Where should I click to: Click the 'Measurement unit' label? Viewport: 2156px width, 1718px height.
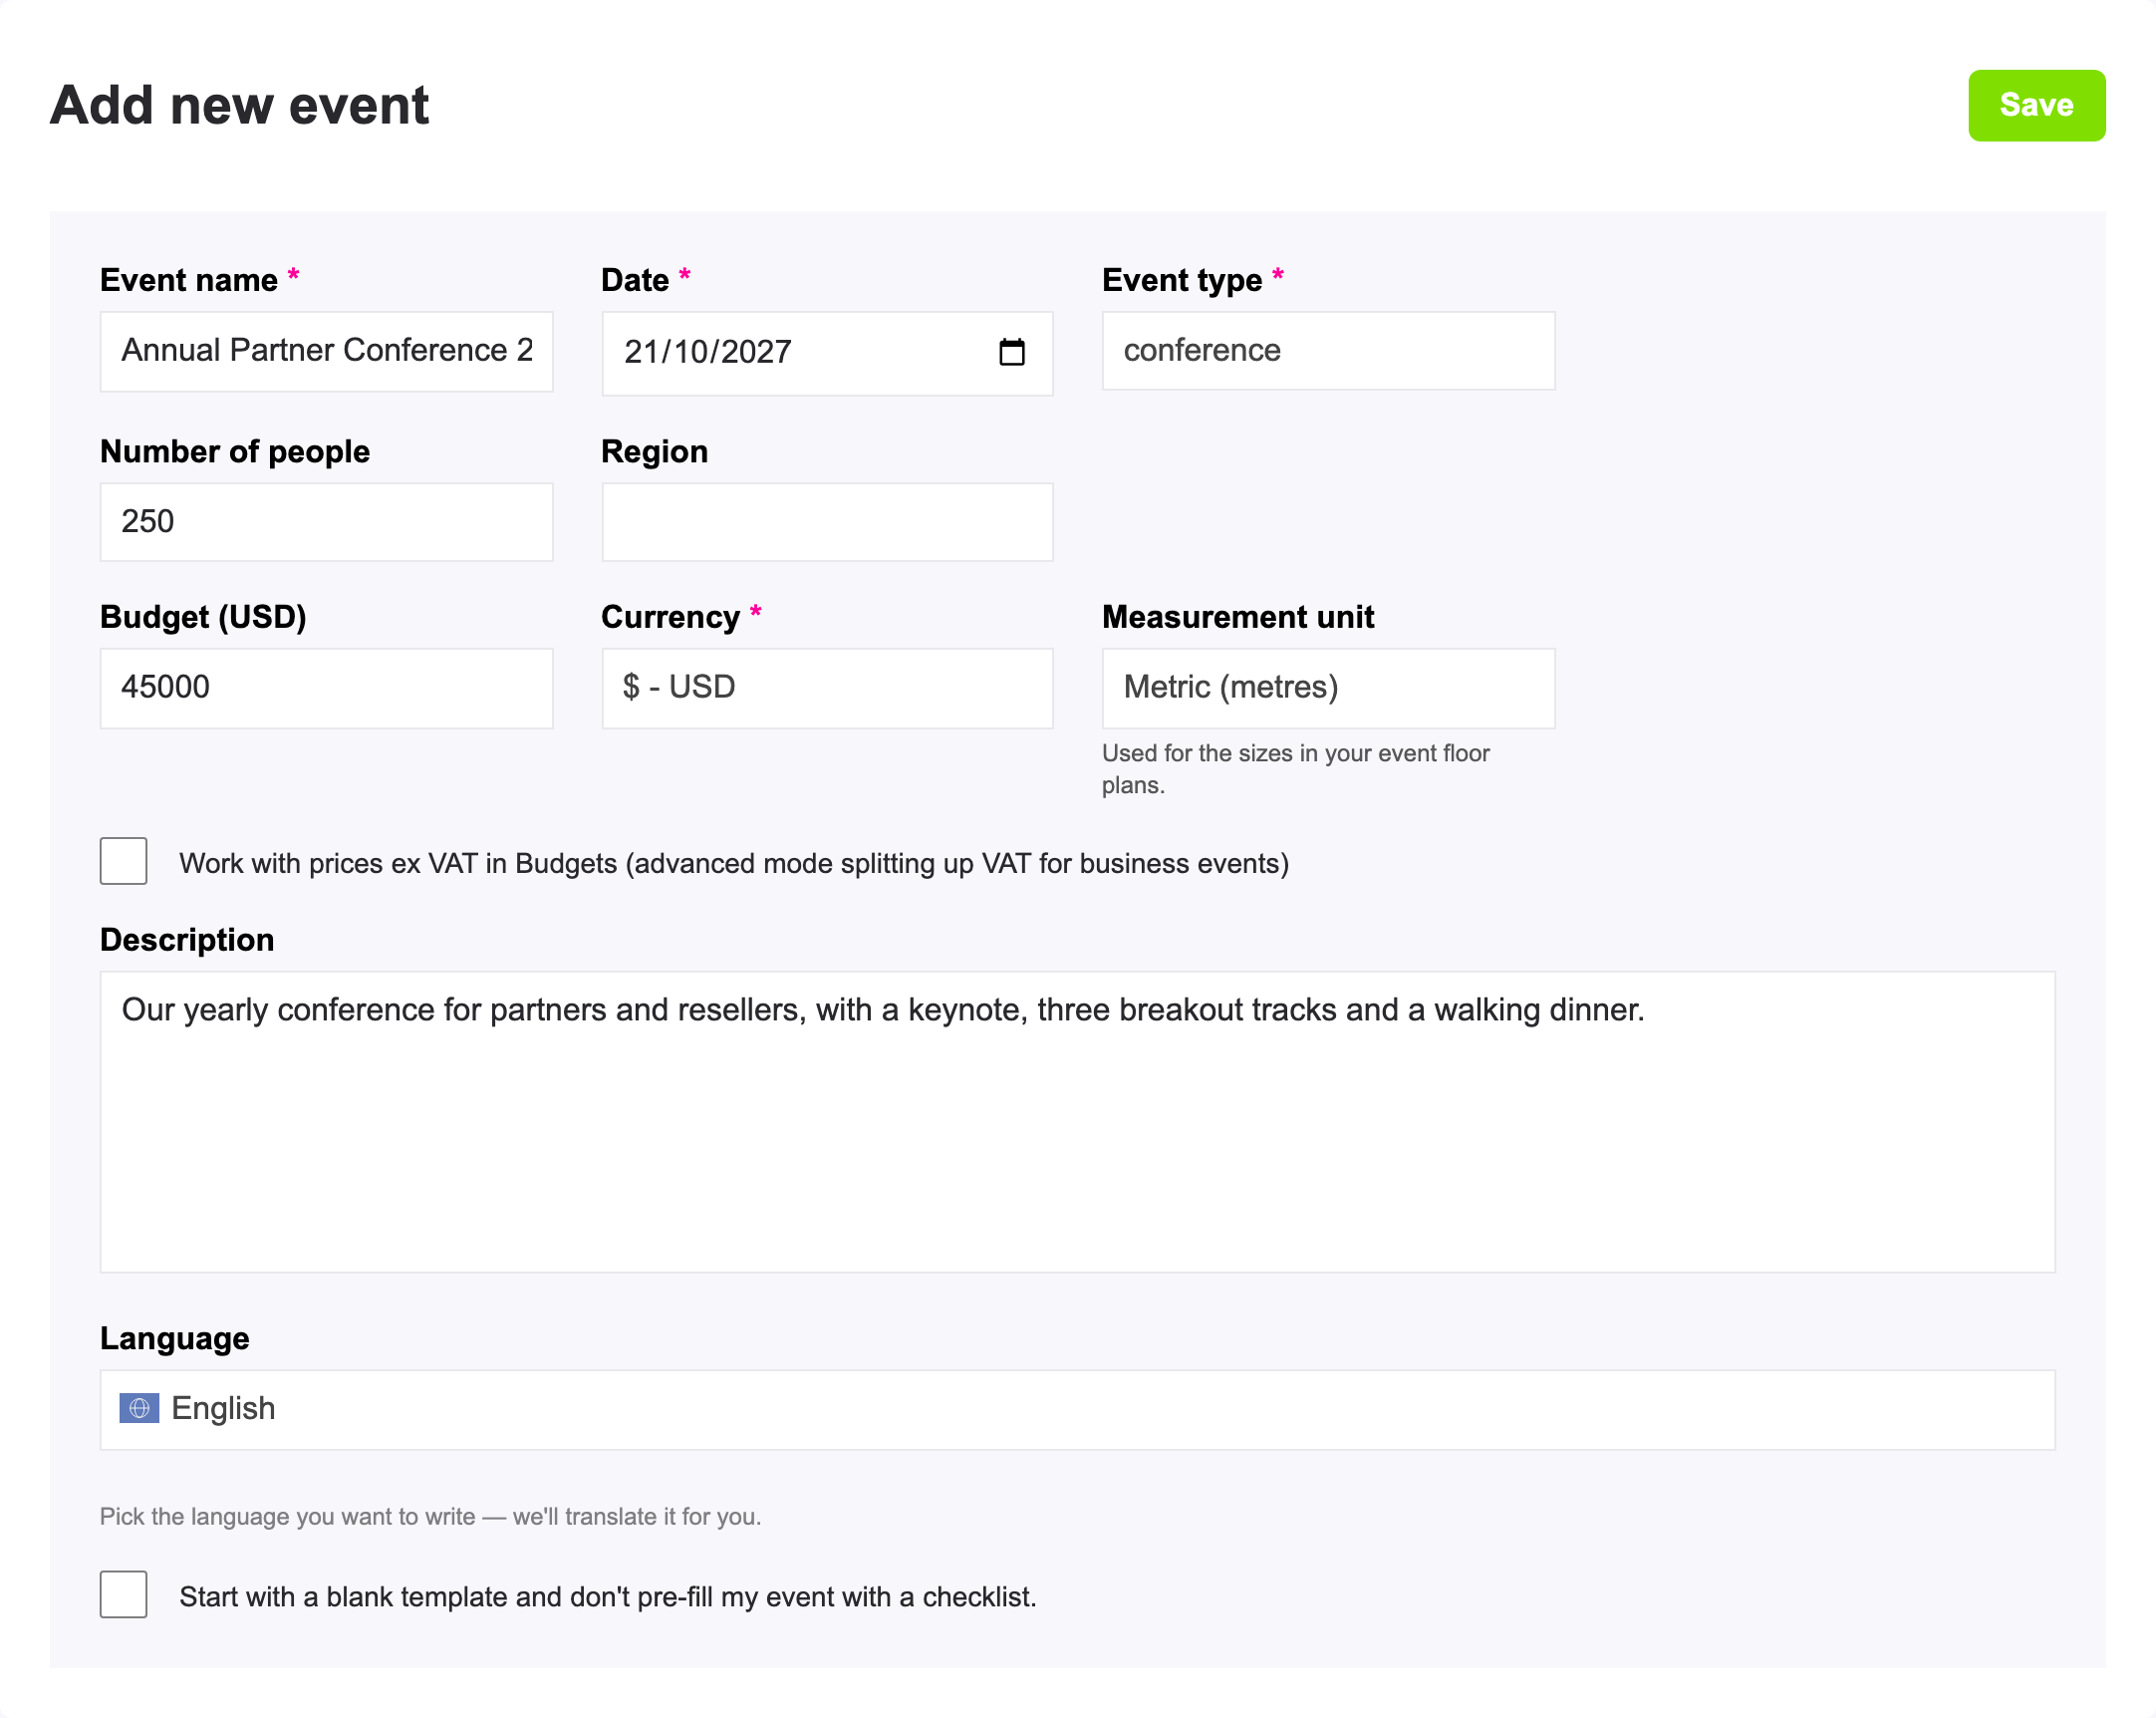[x=1238, y=617]
